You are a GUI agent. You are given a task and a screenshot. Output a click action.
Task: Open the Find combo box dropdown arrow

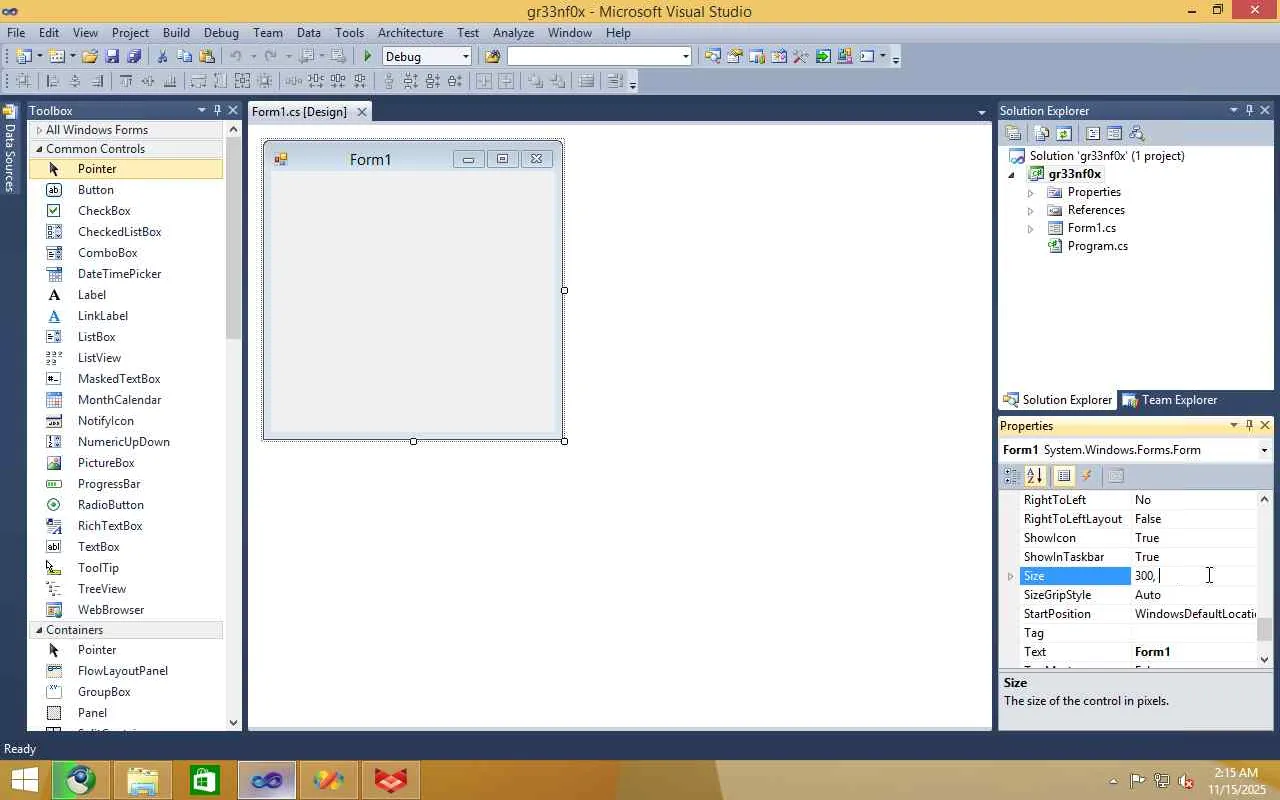point(685,57)
